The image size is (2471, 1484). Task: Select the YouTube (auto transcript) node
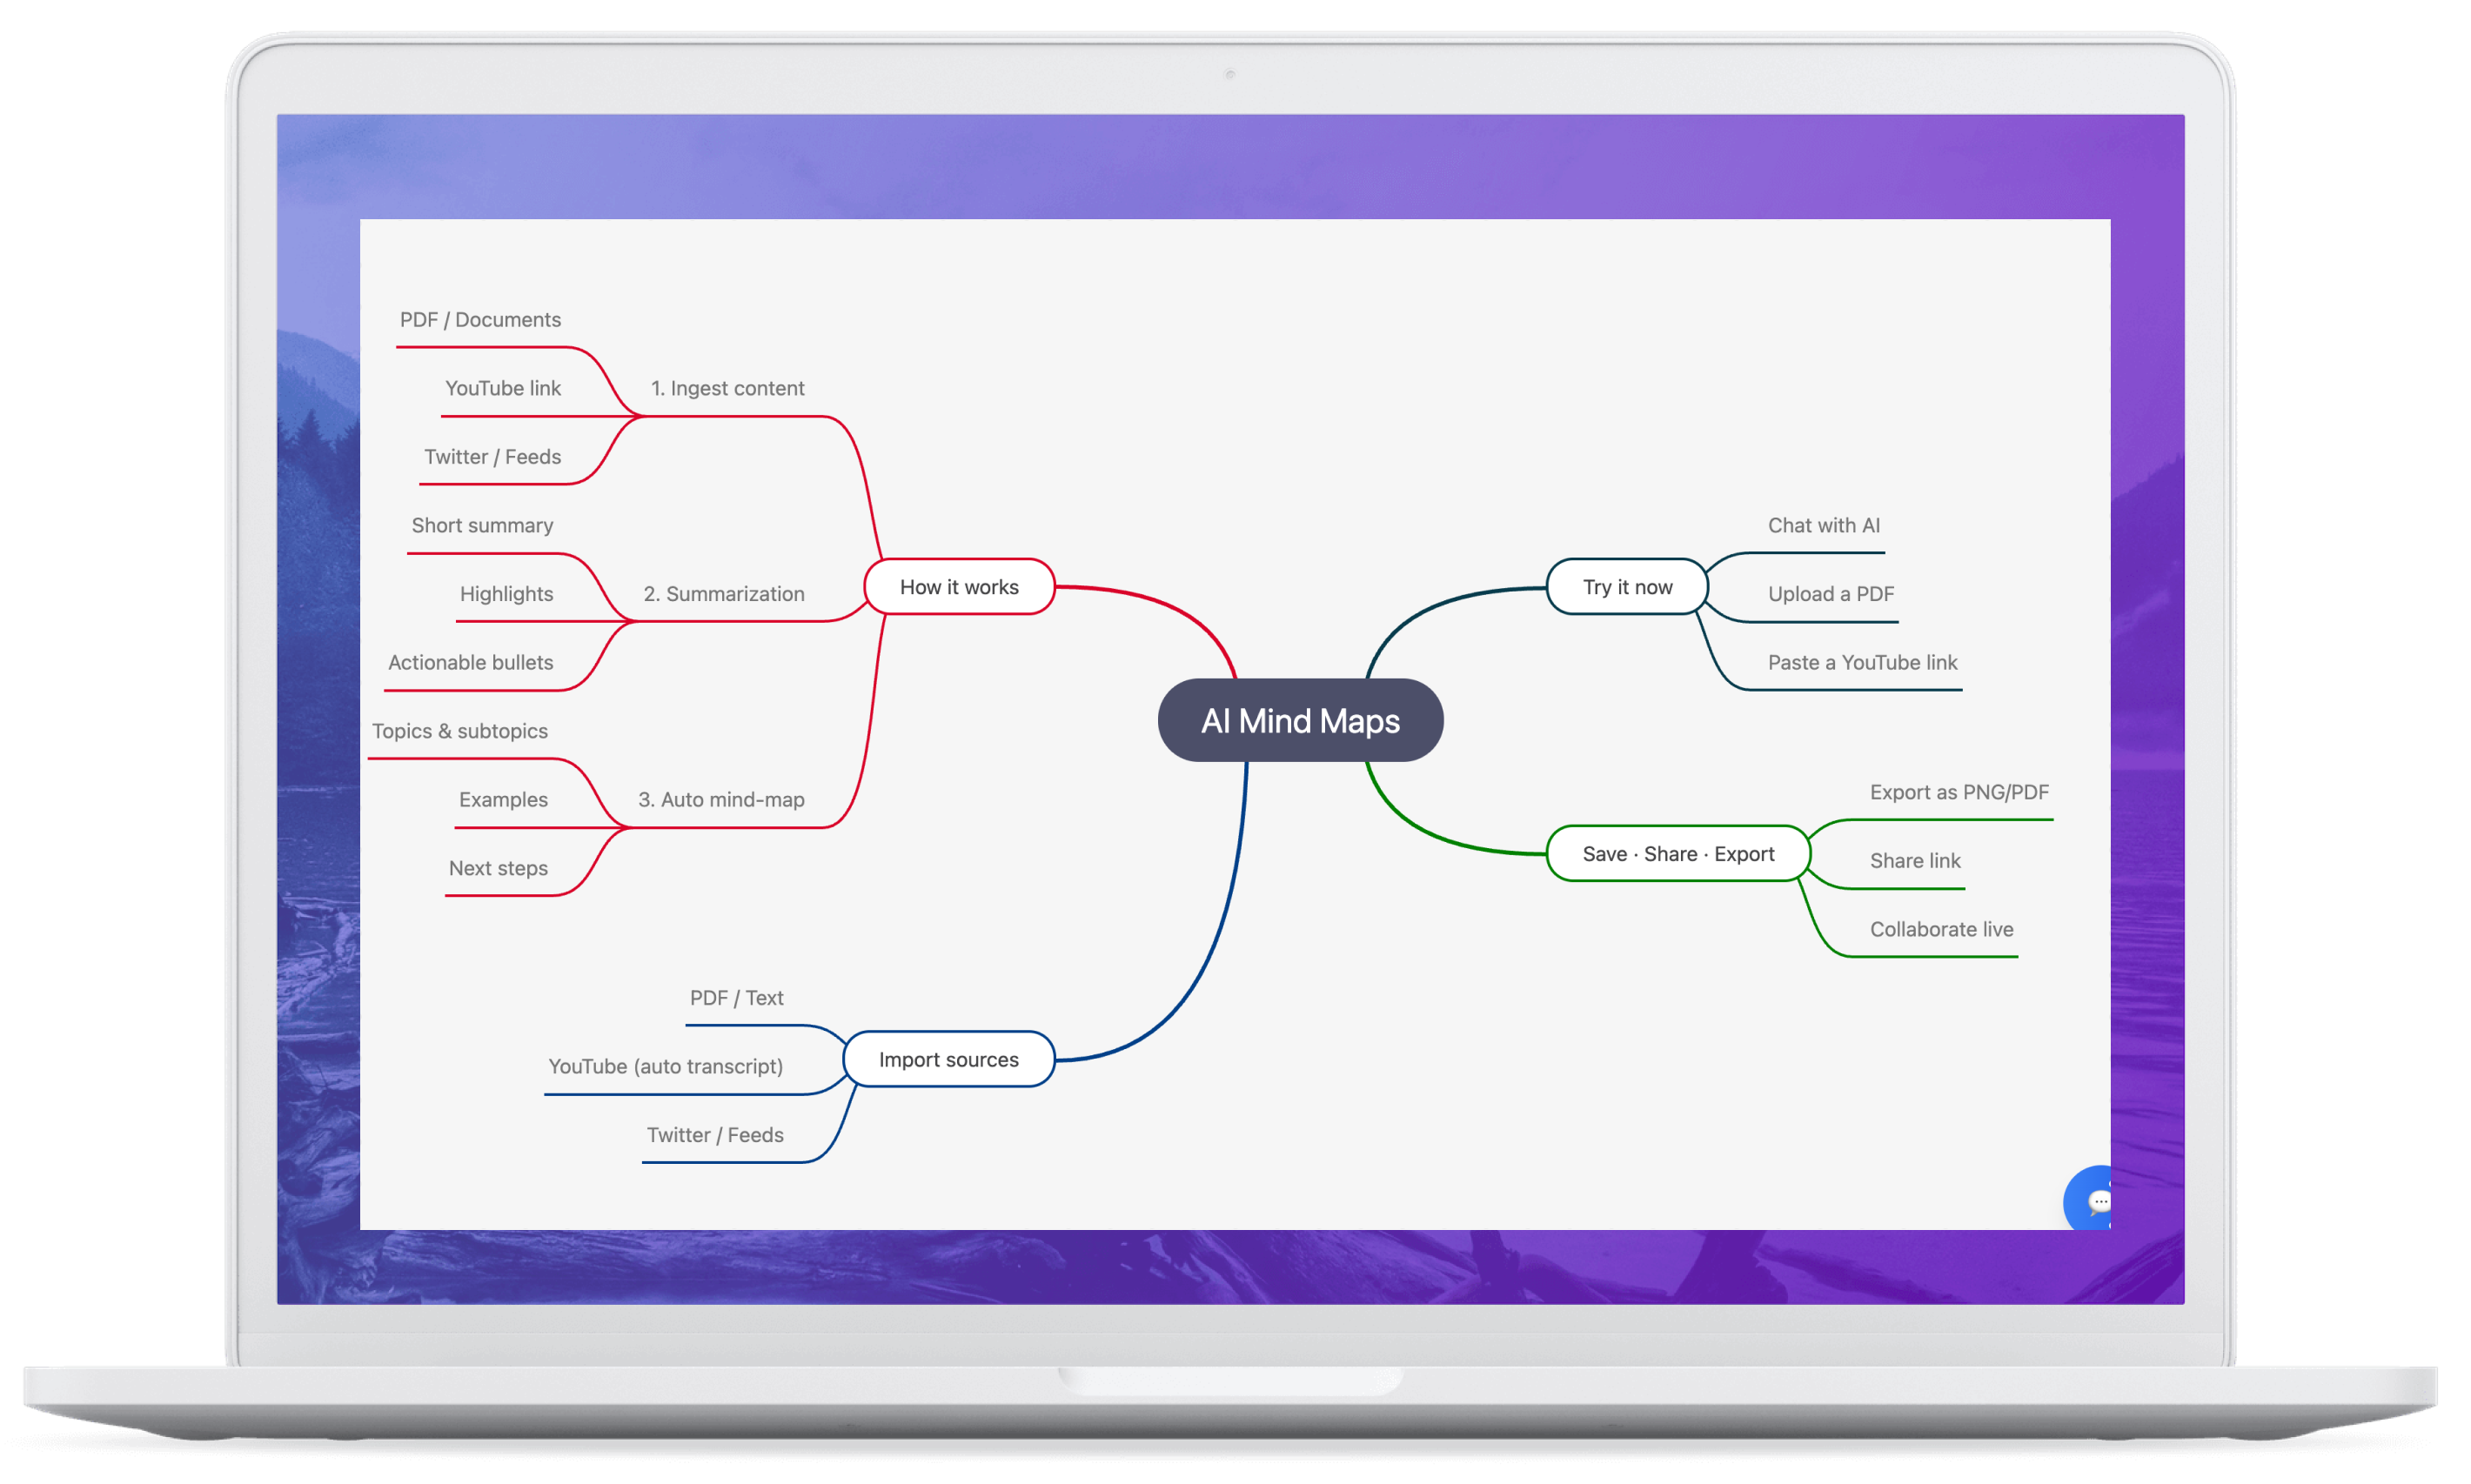[x=666, y=1066]
